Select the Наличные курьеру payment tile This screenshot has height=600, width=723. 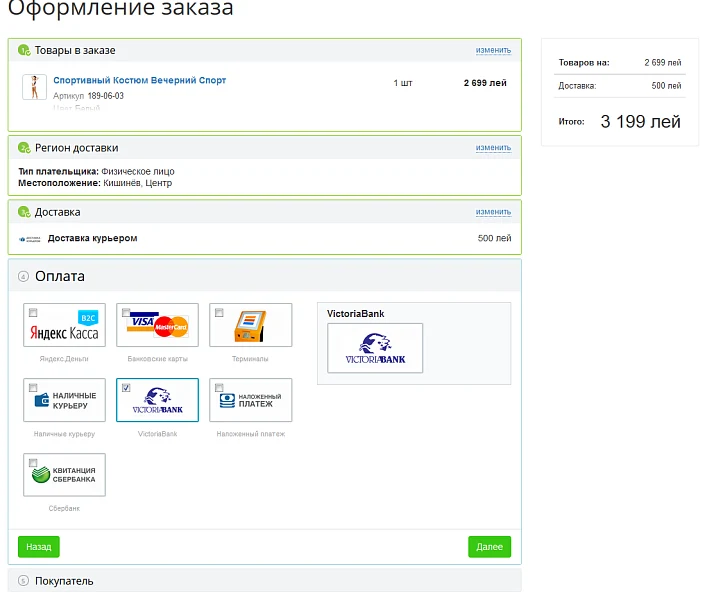pos(65,400)
